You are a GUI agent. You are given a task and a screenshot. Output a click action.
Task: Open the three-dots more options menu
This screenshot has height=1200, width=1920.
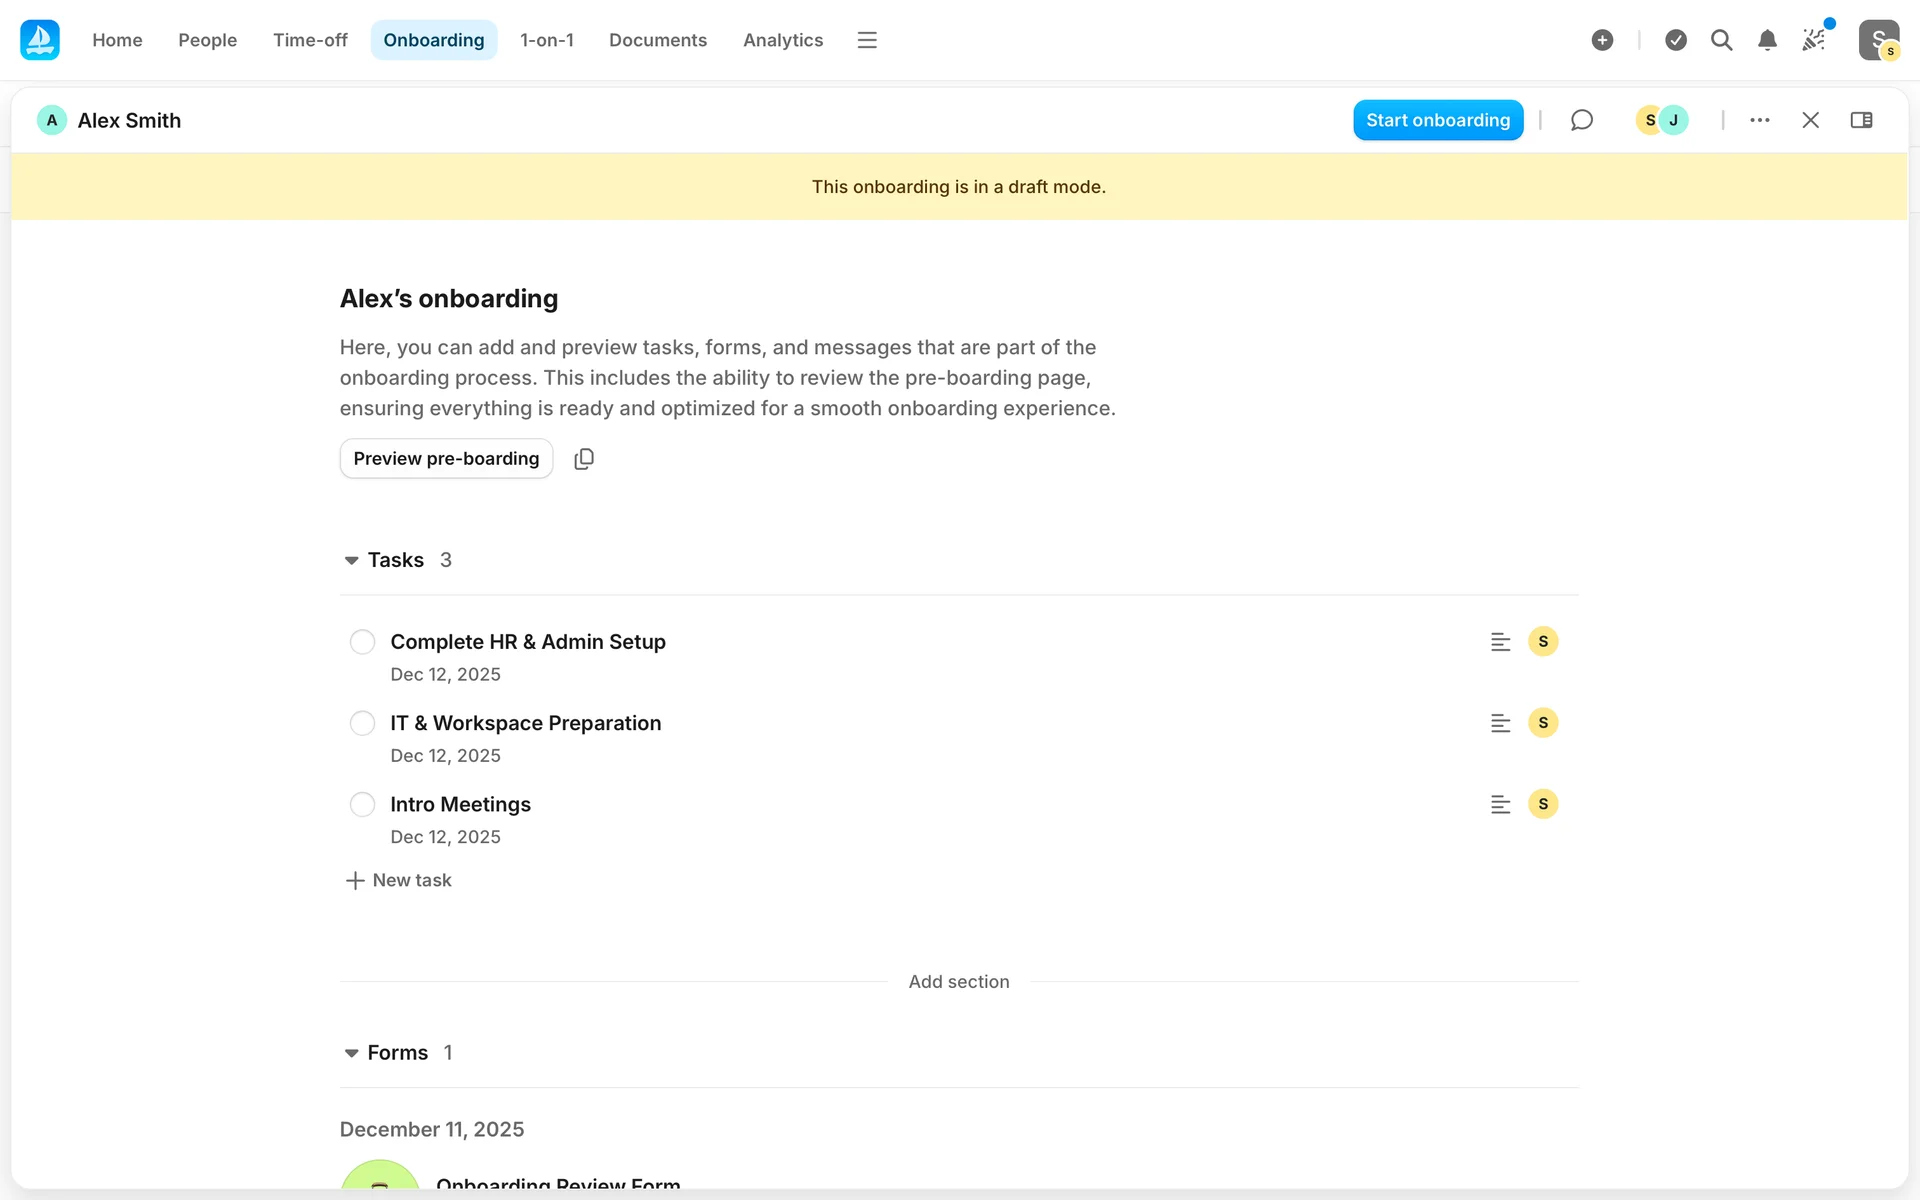(x=1760, y=120)
